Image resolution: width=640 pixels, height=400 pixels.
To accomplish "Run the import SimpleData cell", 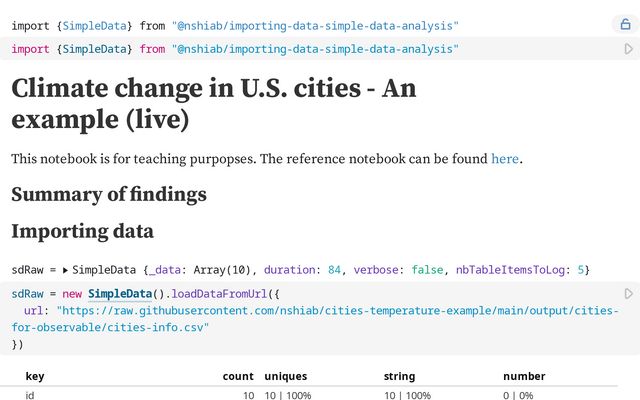I will [628, 48].
